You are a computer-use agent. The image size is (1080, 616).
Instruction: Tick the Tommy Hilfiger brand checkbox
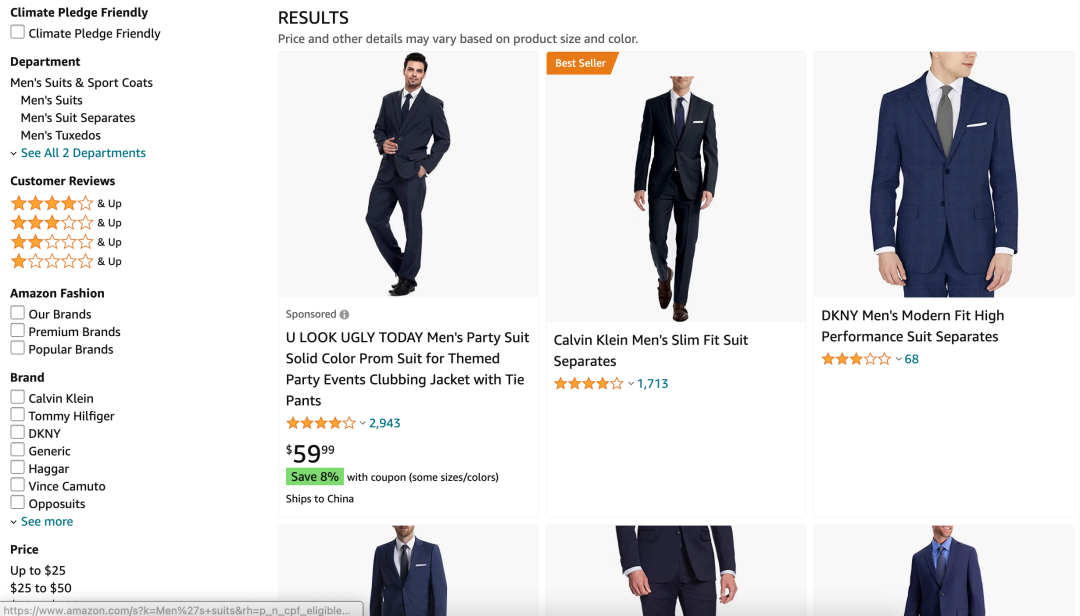18,415
